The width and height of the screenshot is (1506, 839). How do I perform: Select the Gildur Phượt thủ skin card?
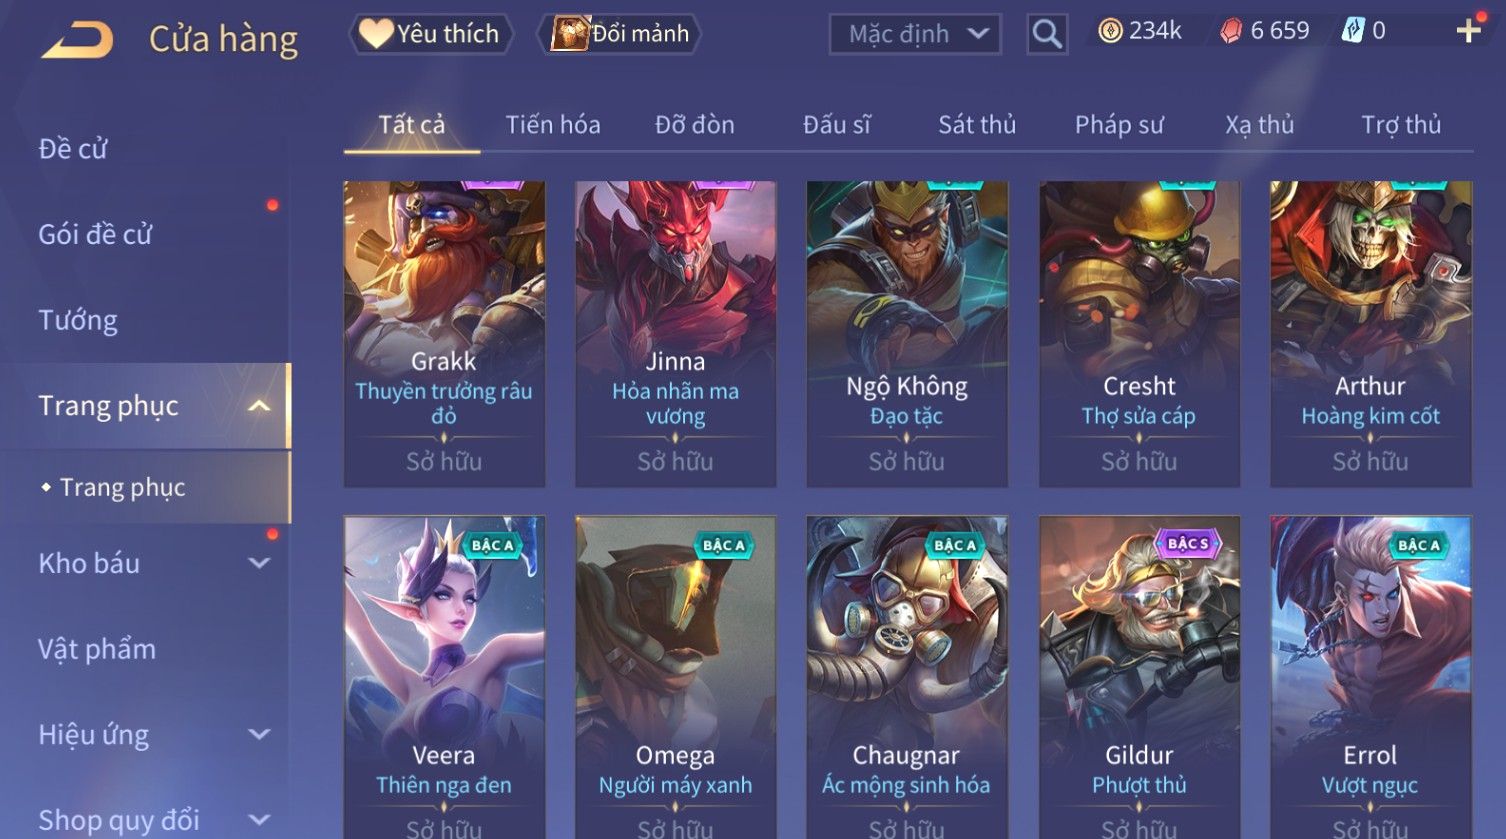click(1139, 677)
